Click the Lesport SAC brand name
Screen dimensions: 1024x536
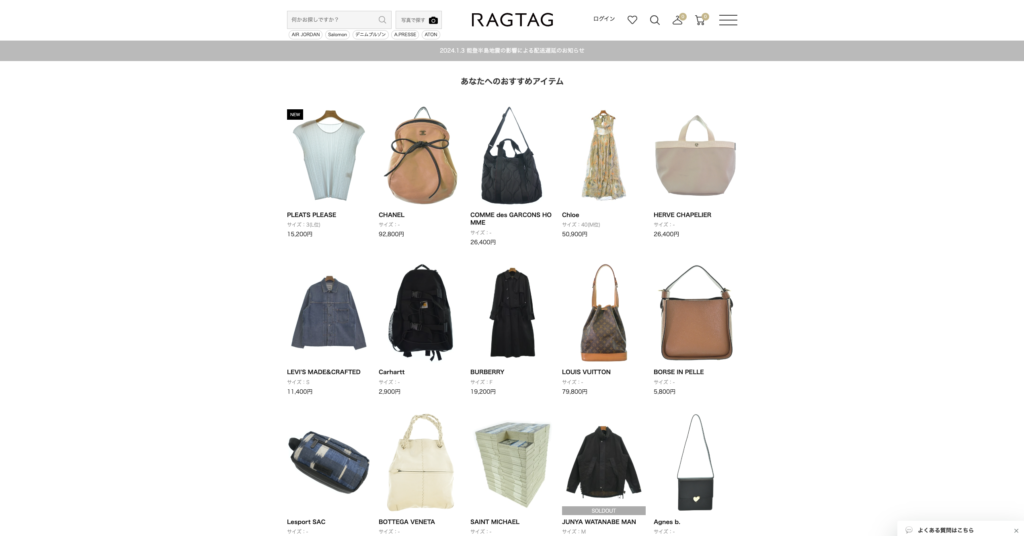[306, 522]
